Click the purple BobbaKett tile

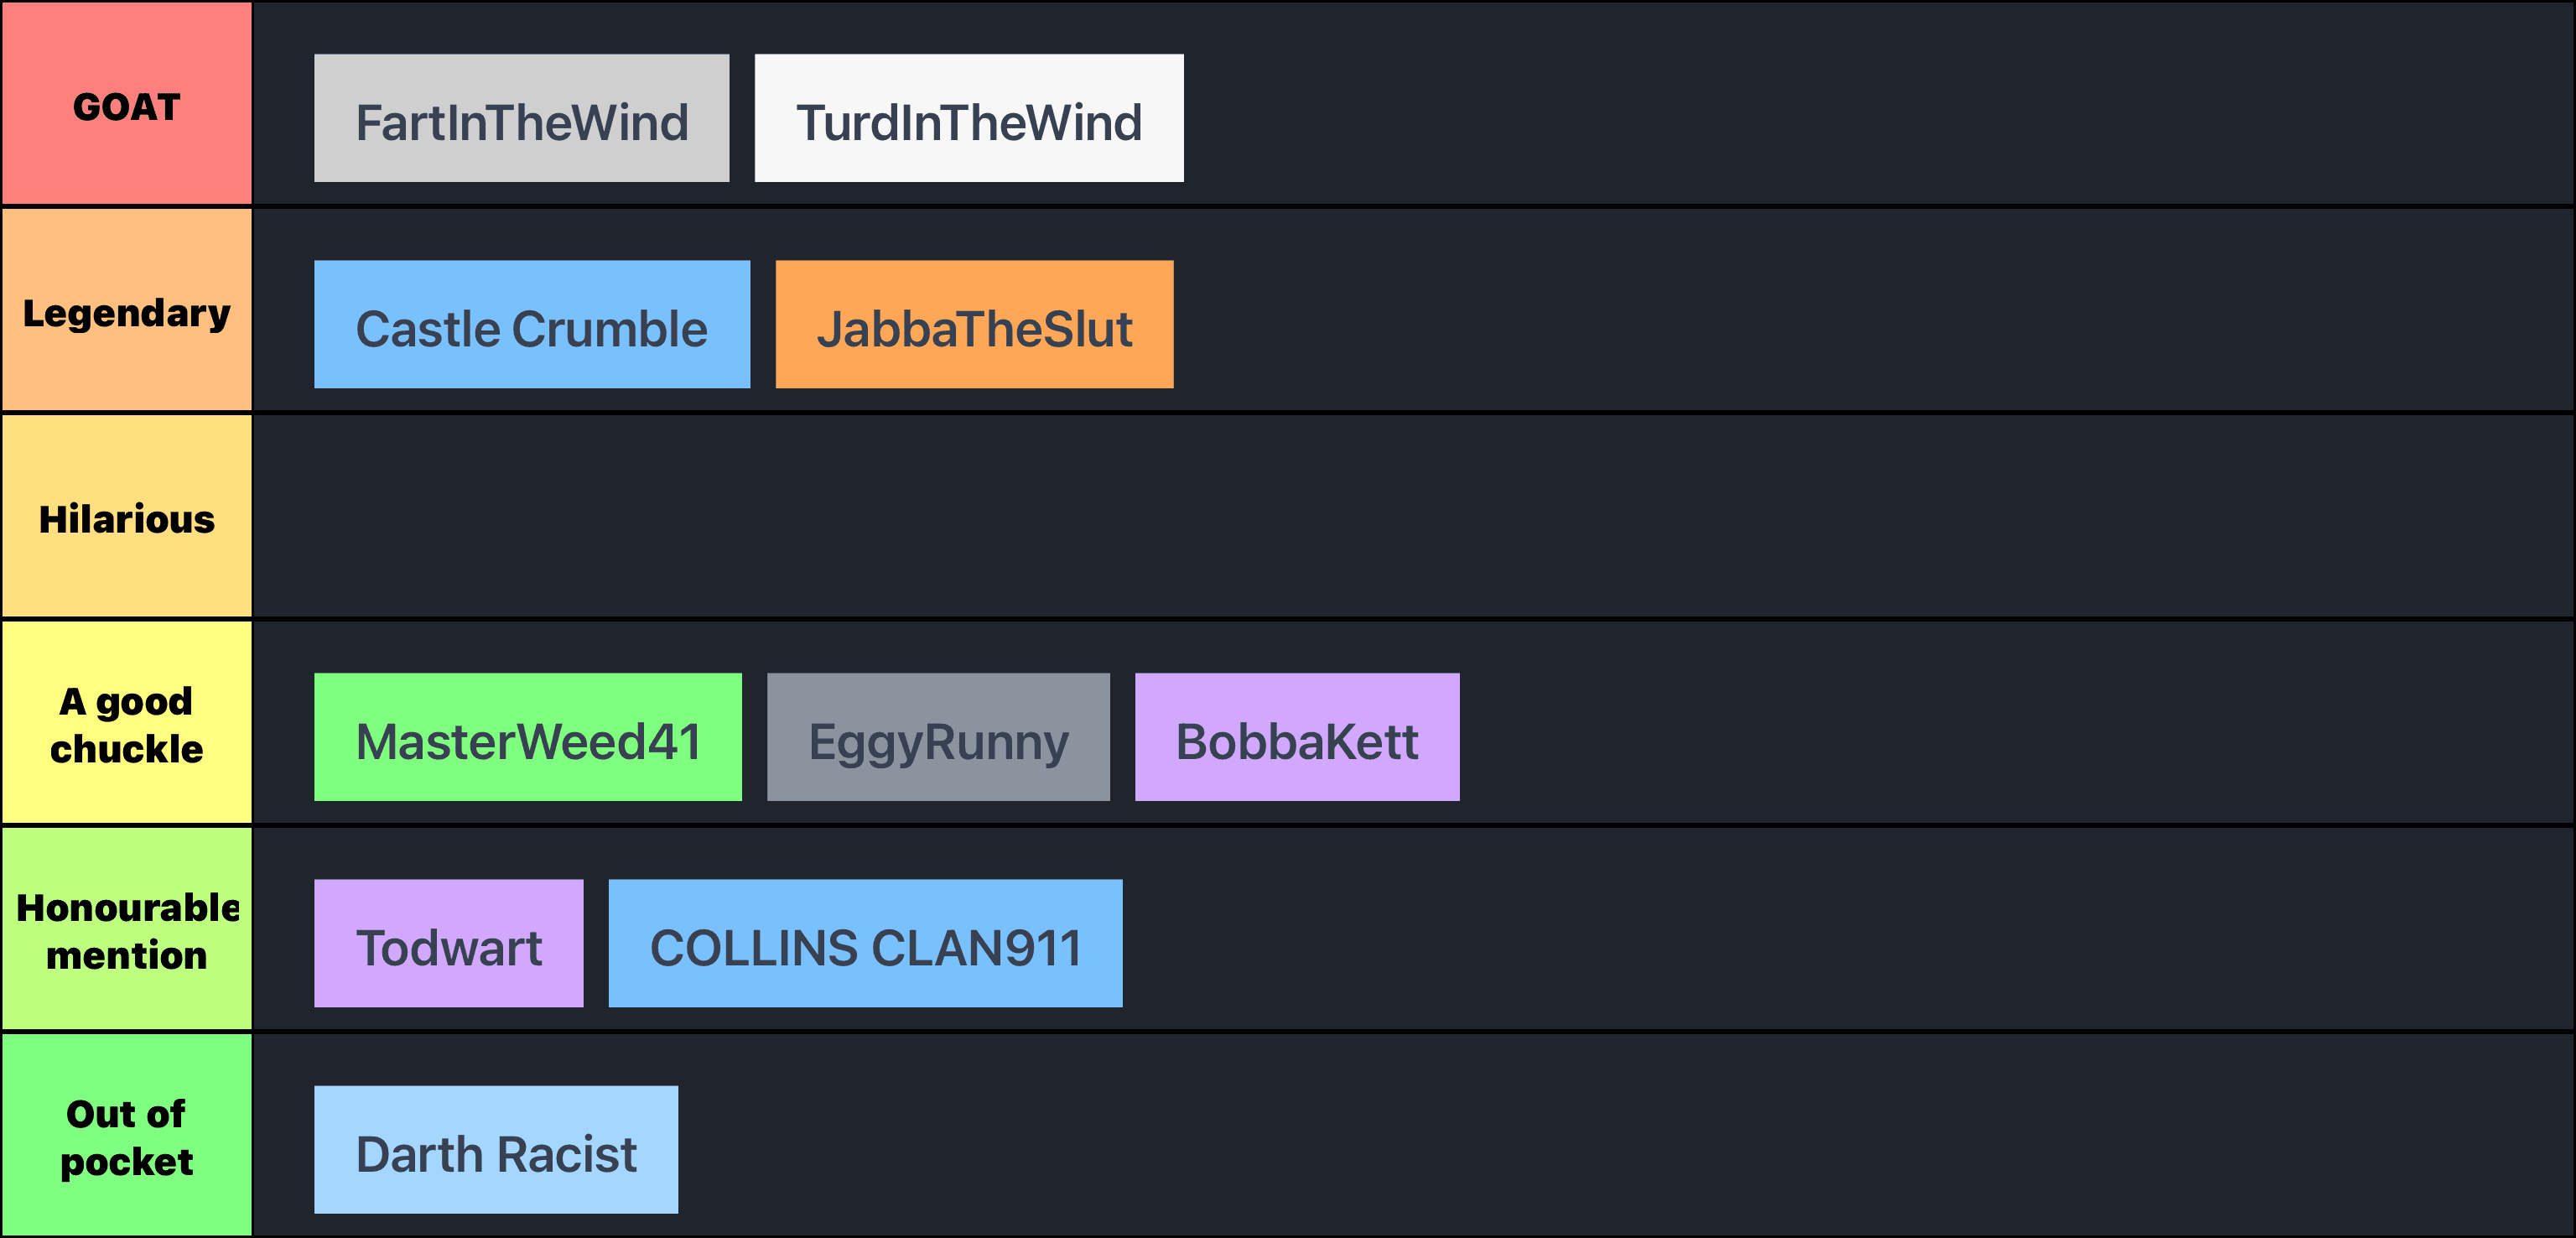pos(1296,738)
